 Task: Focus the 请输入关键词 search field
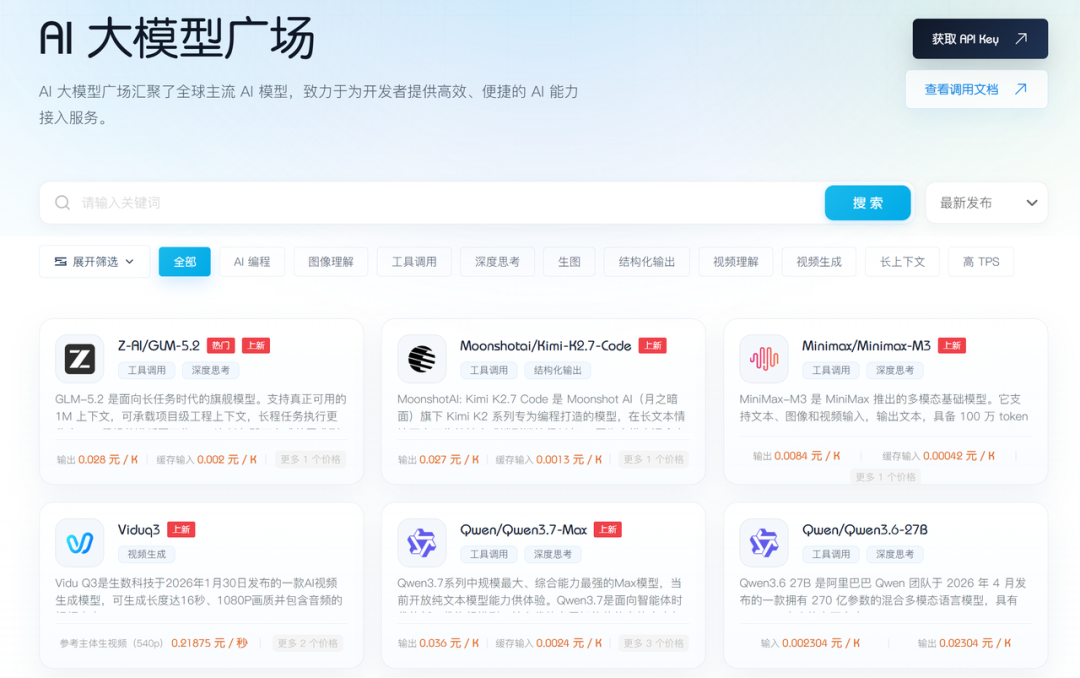pyautogui.click(x=432, y=203)
